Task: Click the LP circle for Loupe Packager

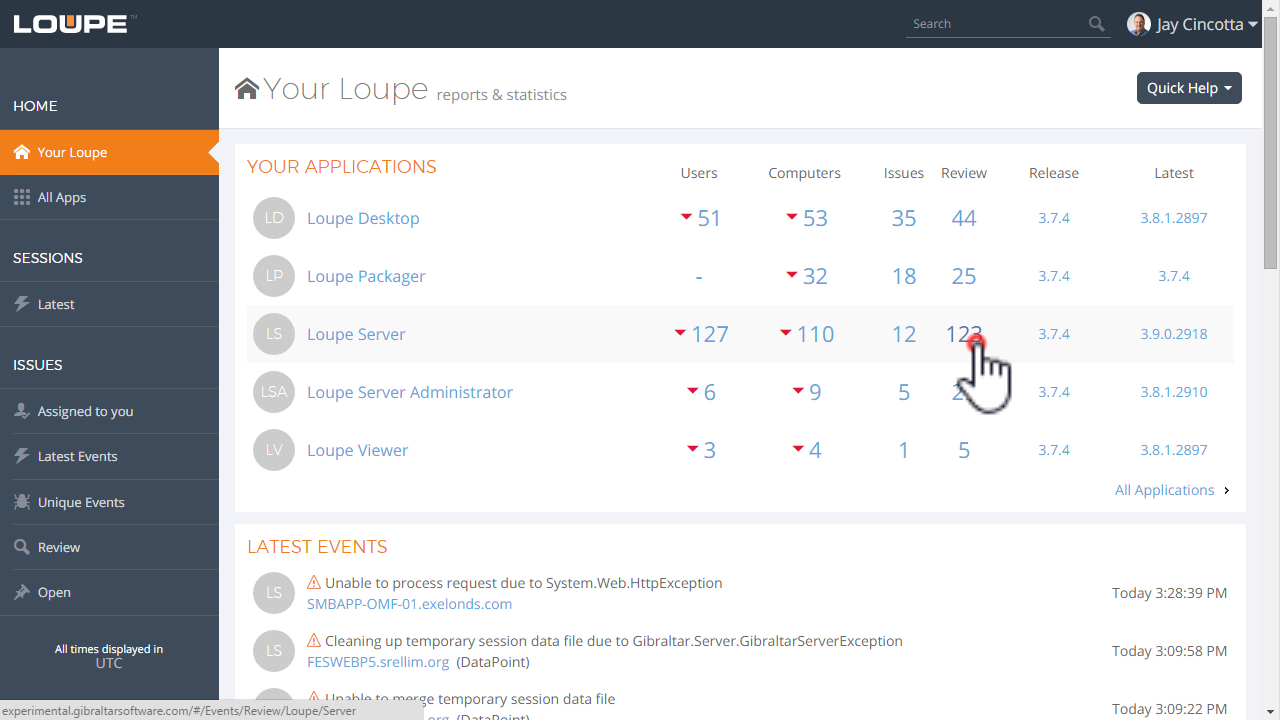Action: (x=274, y=276)
